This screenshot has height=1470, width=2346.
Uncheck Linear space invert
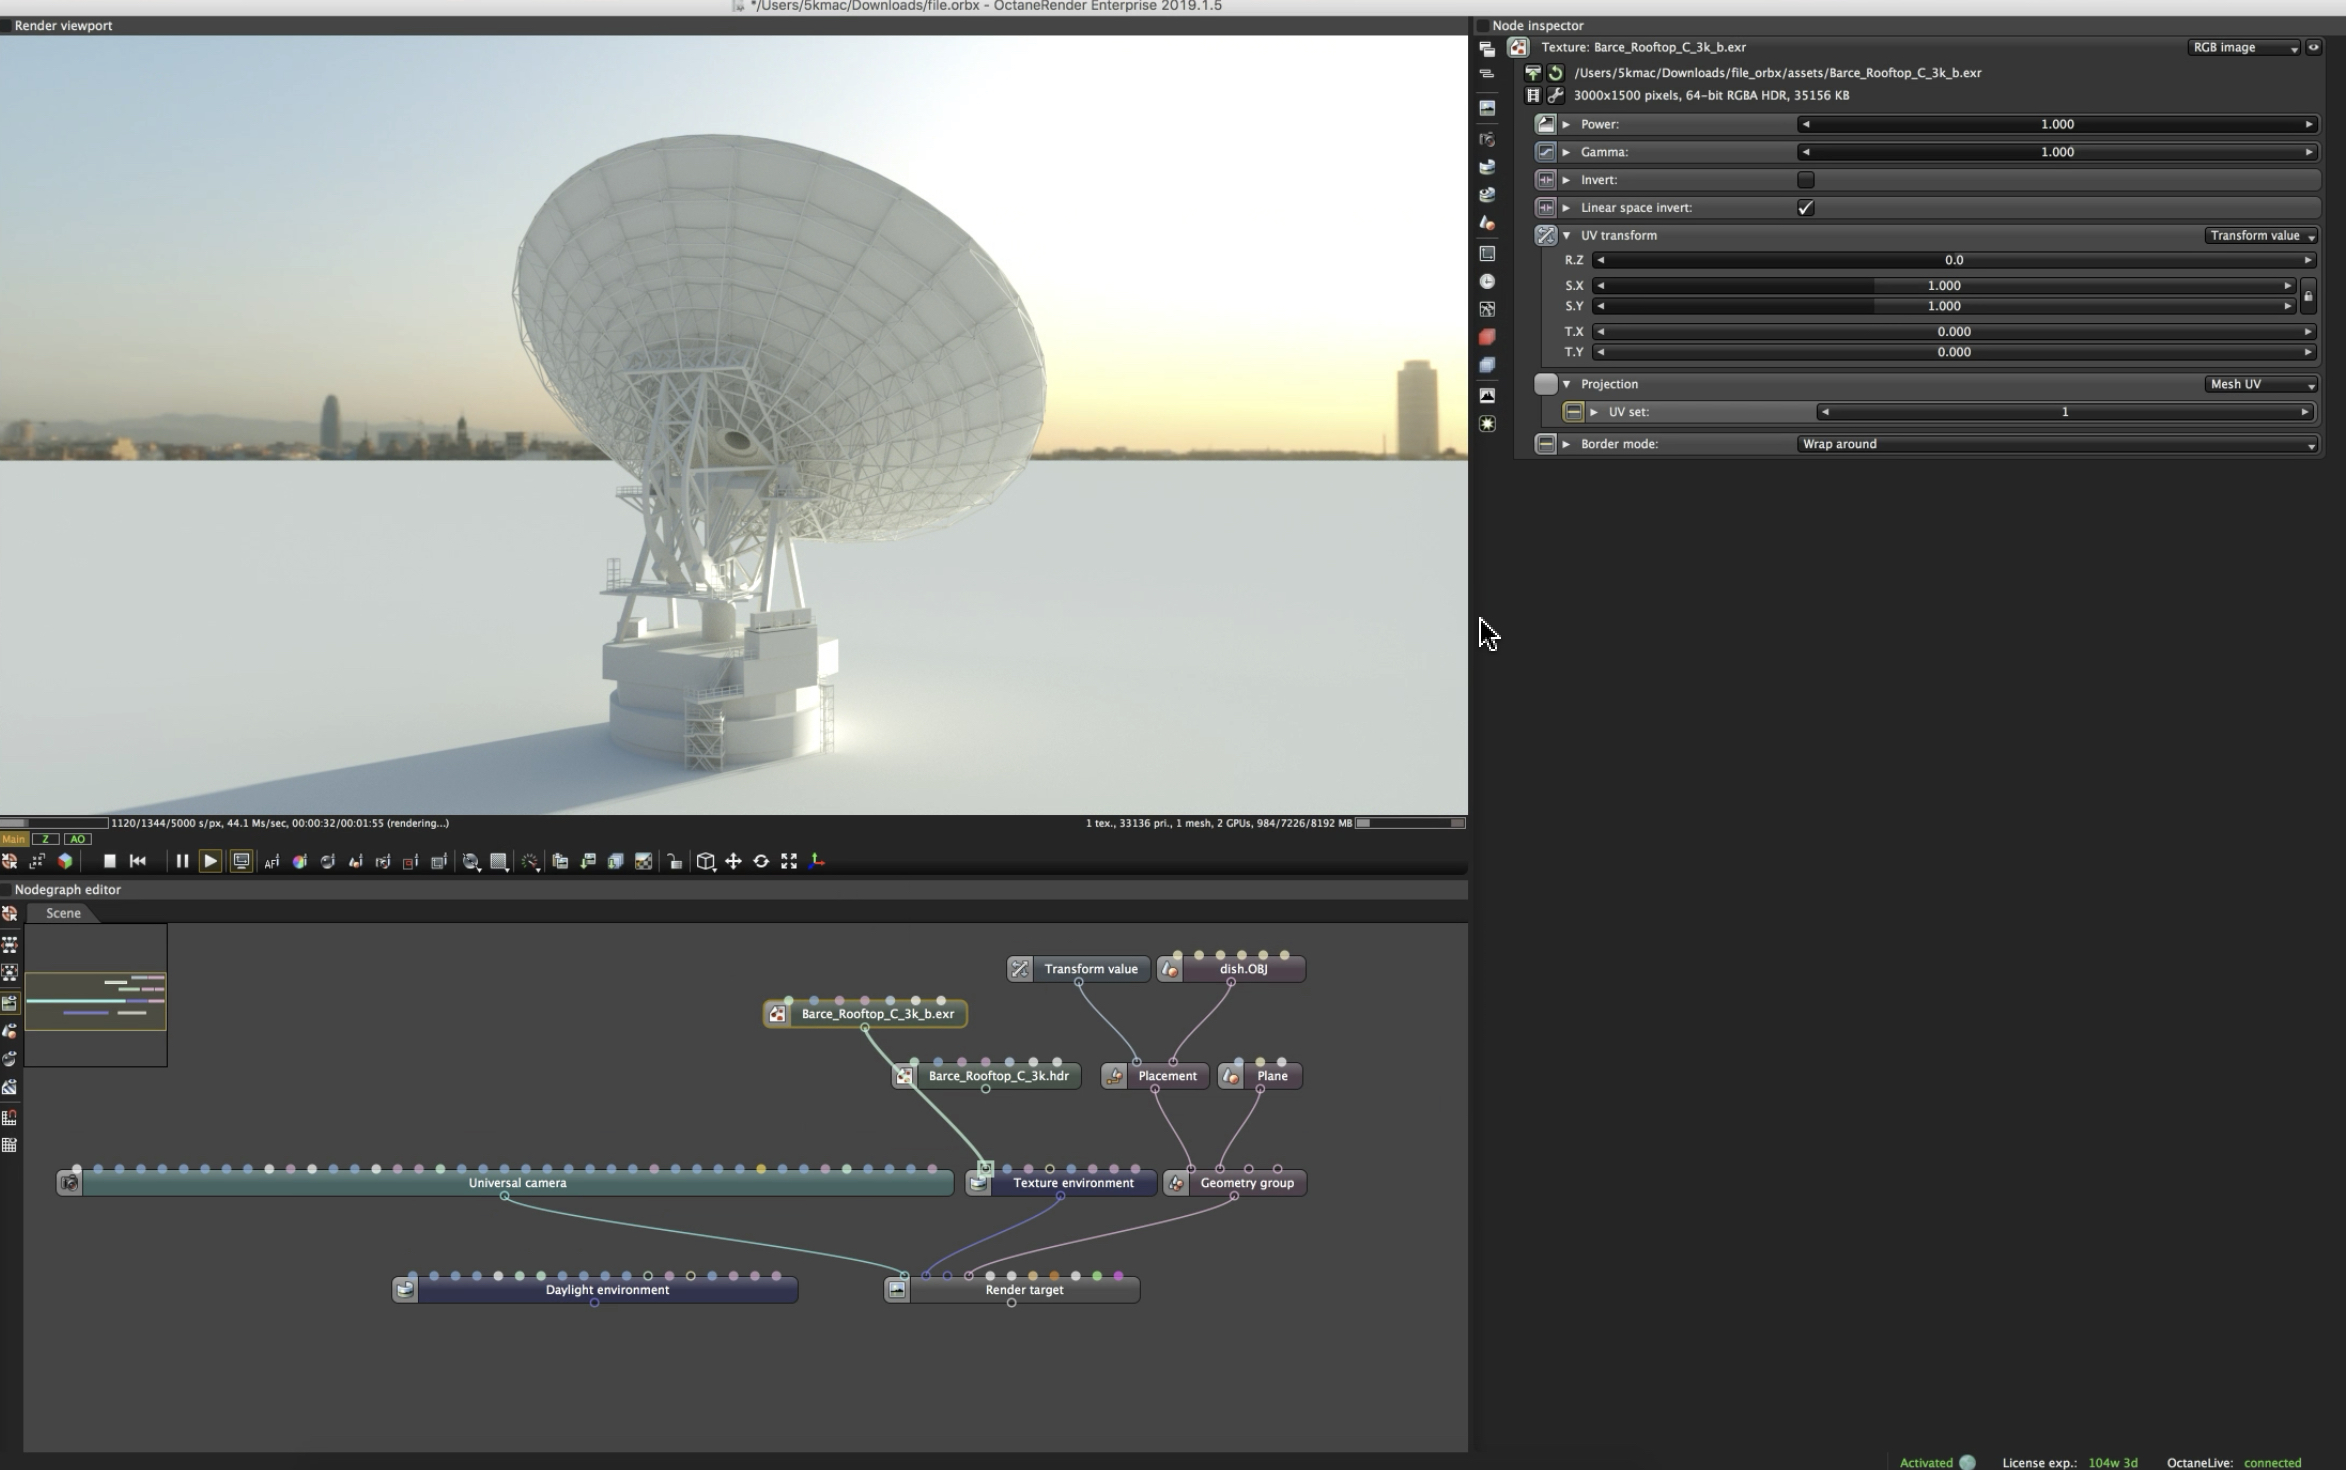pos(1805,208)
